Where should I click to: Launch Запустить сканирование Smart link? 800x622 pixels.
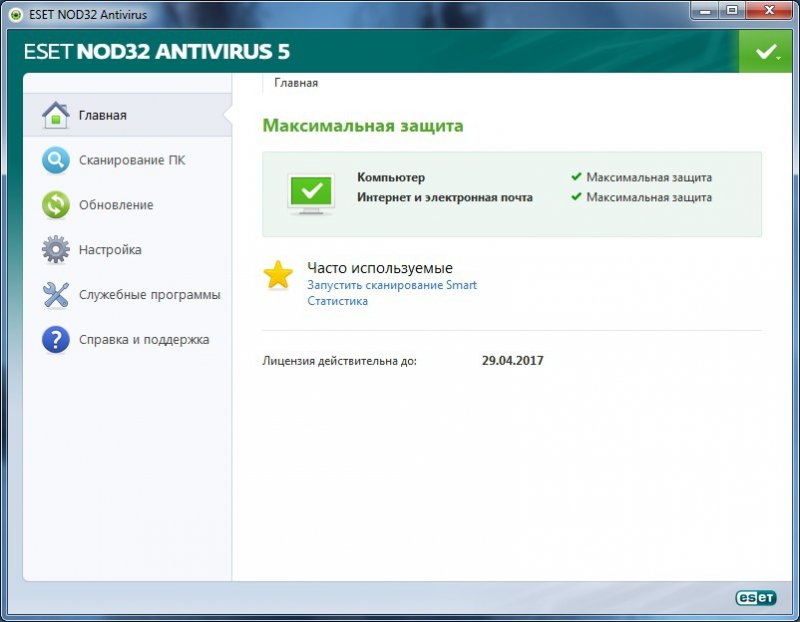pyautogui.click(x=392, y=285)
